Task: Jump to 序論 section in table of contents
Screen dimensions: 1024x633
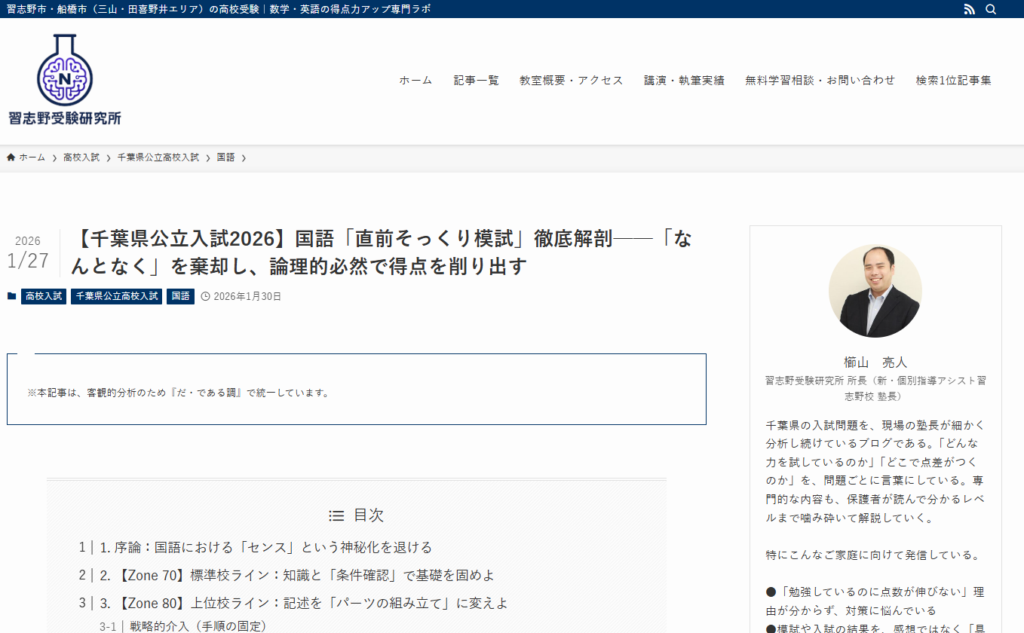Action: (x=265, y=547)
